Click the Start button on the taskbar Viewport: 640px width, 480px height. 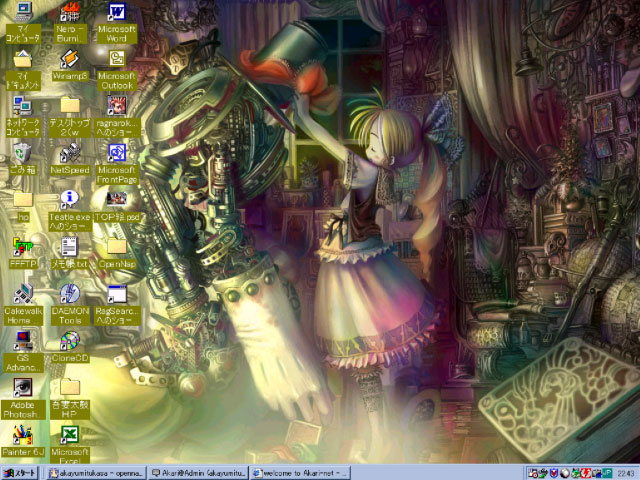tap(21, 472)
